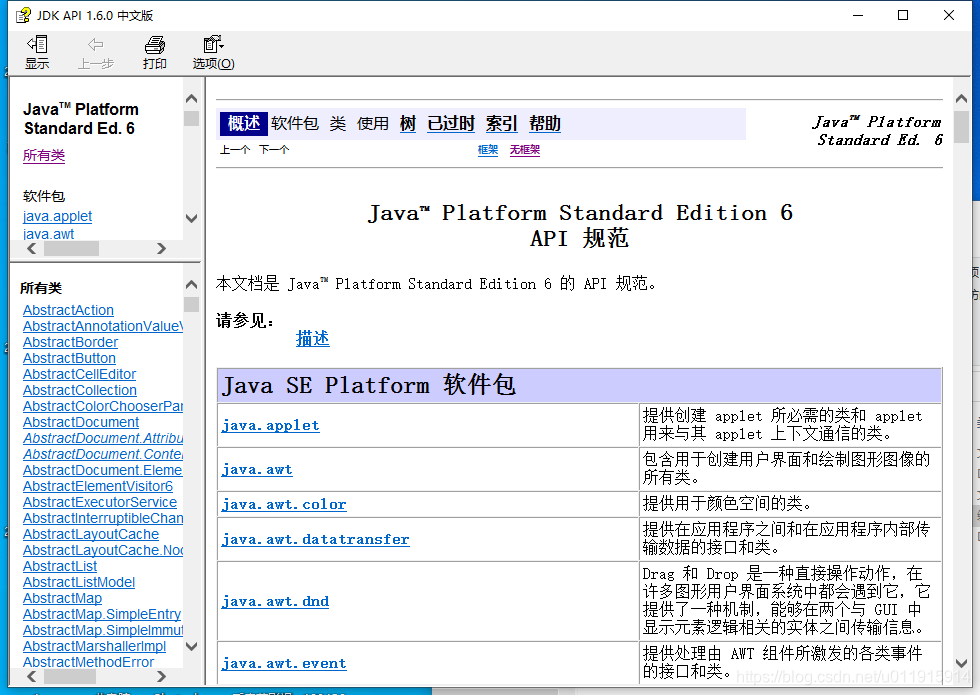Switch to the 软件包 tab

[294, 123]
